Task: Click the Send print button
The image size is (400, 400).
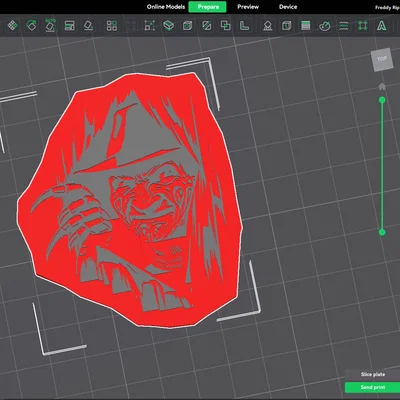Action: tap(373, 387)
